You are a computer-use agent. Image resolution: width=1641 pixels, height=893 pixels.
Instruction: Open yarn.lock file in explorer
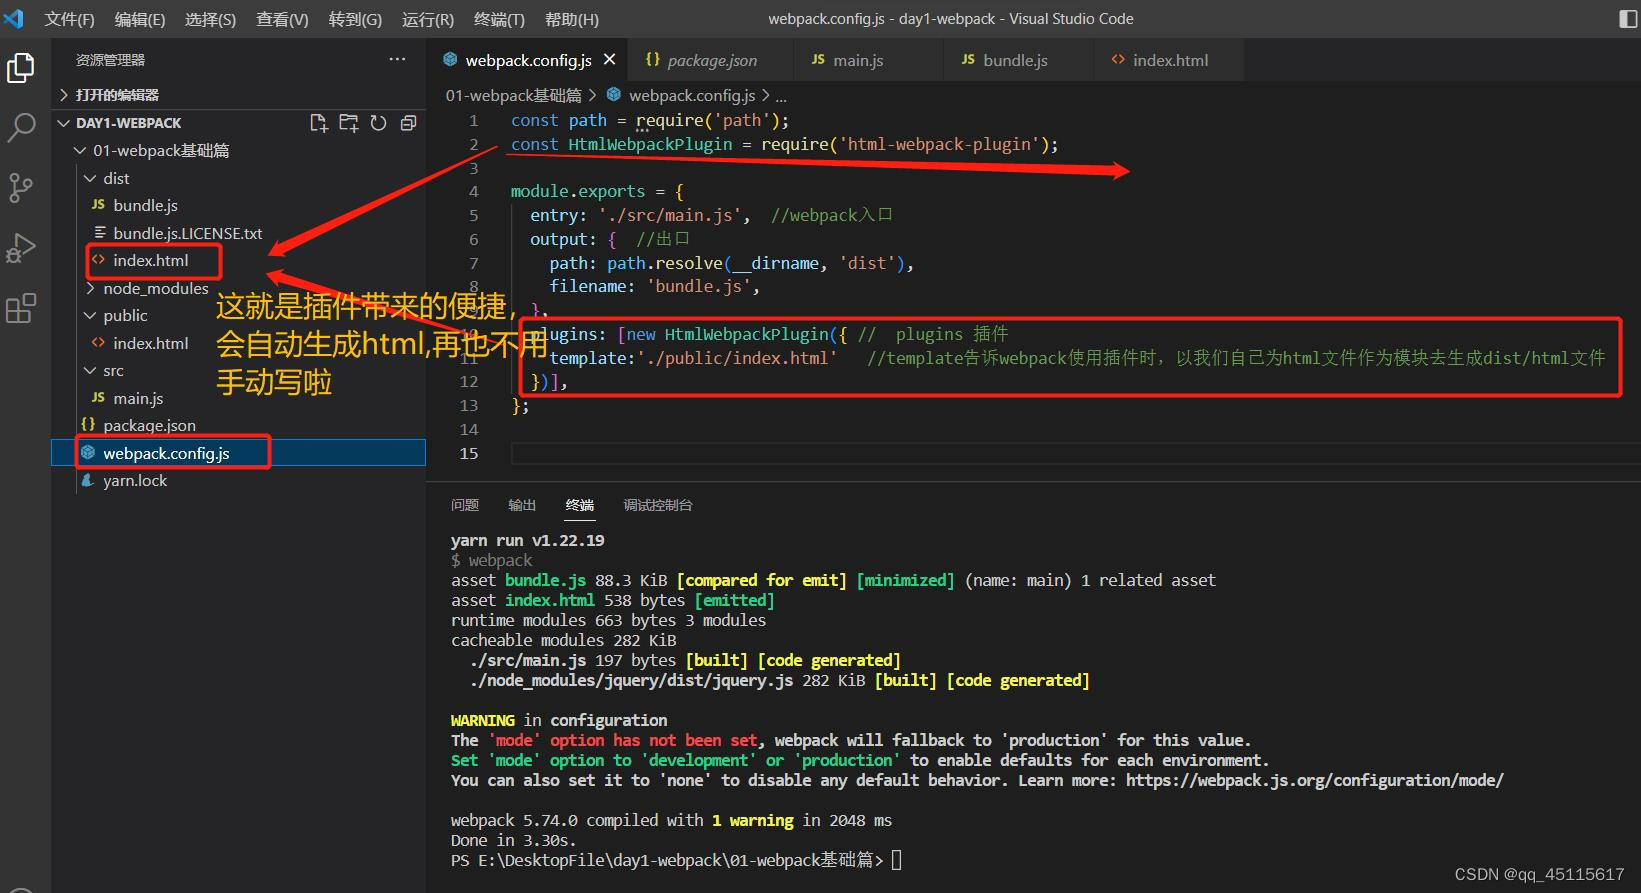(x=135, y=480)
